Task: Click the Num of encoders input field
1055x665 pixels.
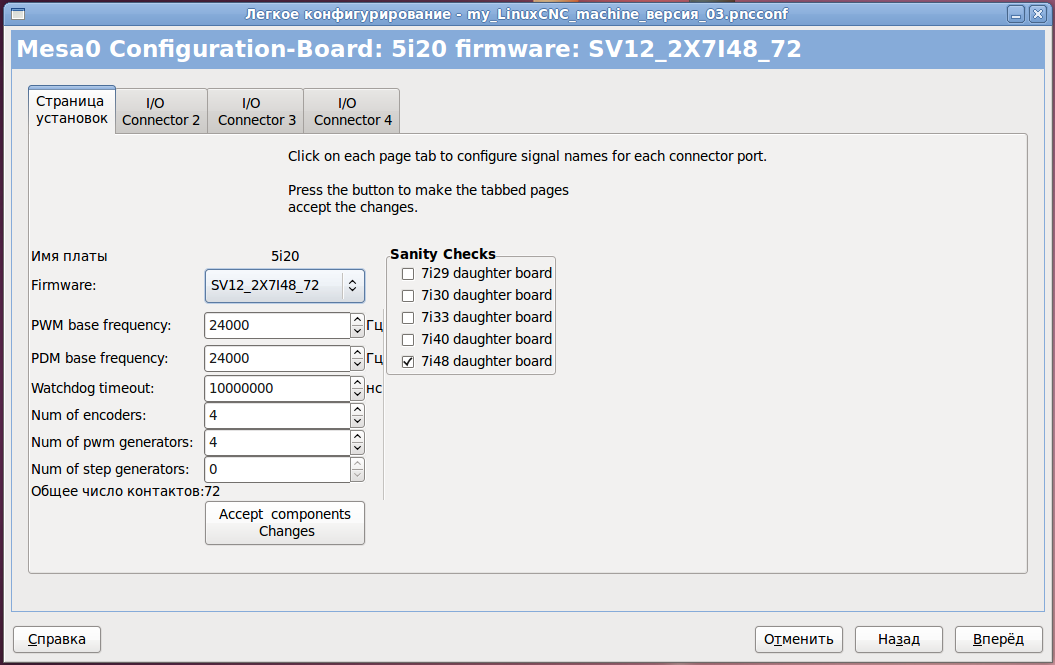Action: coord(277,415)
